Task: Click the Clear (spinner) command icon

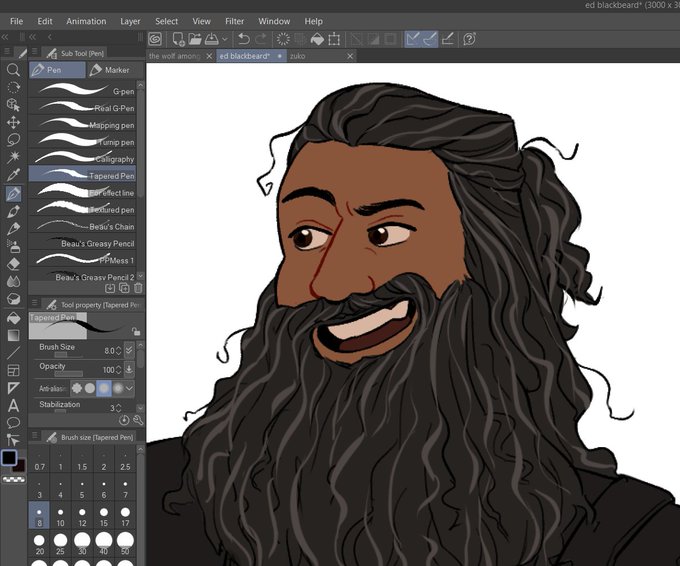Action: pos(283,39)
